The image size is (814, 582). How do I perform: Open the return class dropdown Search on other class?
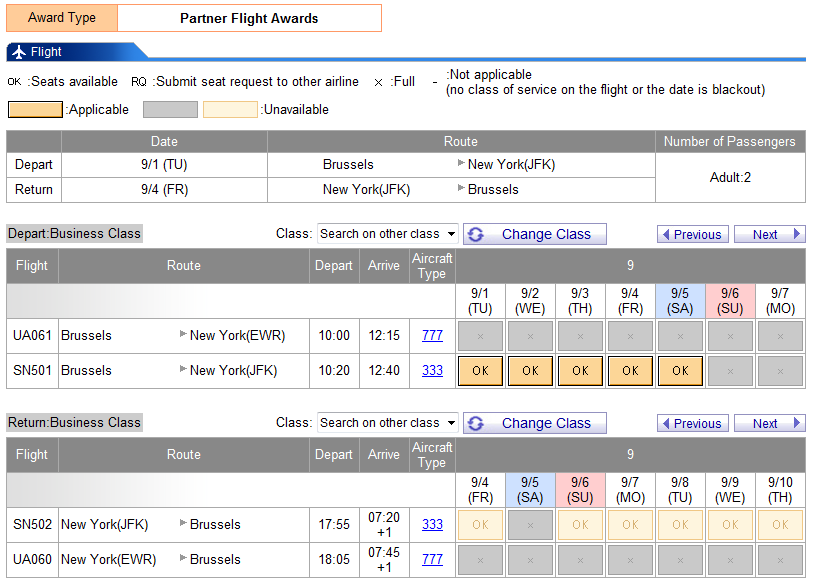coord(388,422)
